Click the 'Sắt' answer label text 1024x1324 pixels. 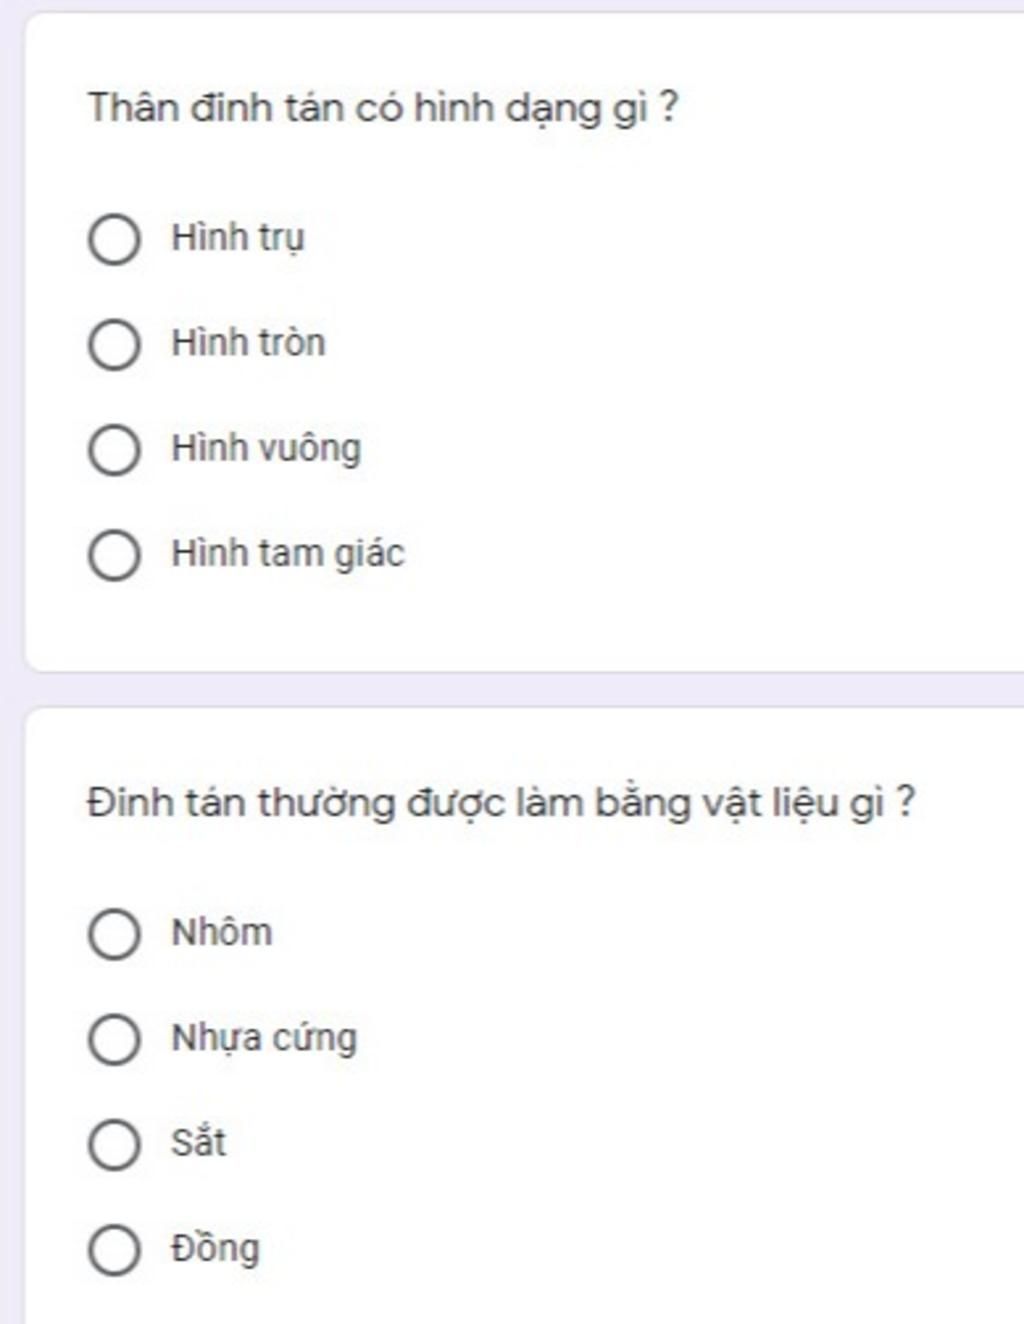198,1142
